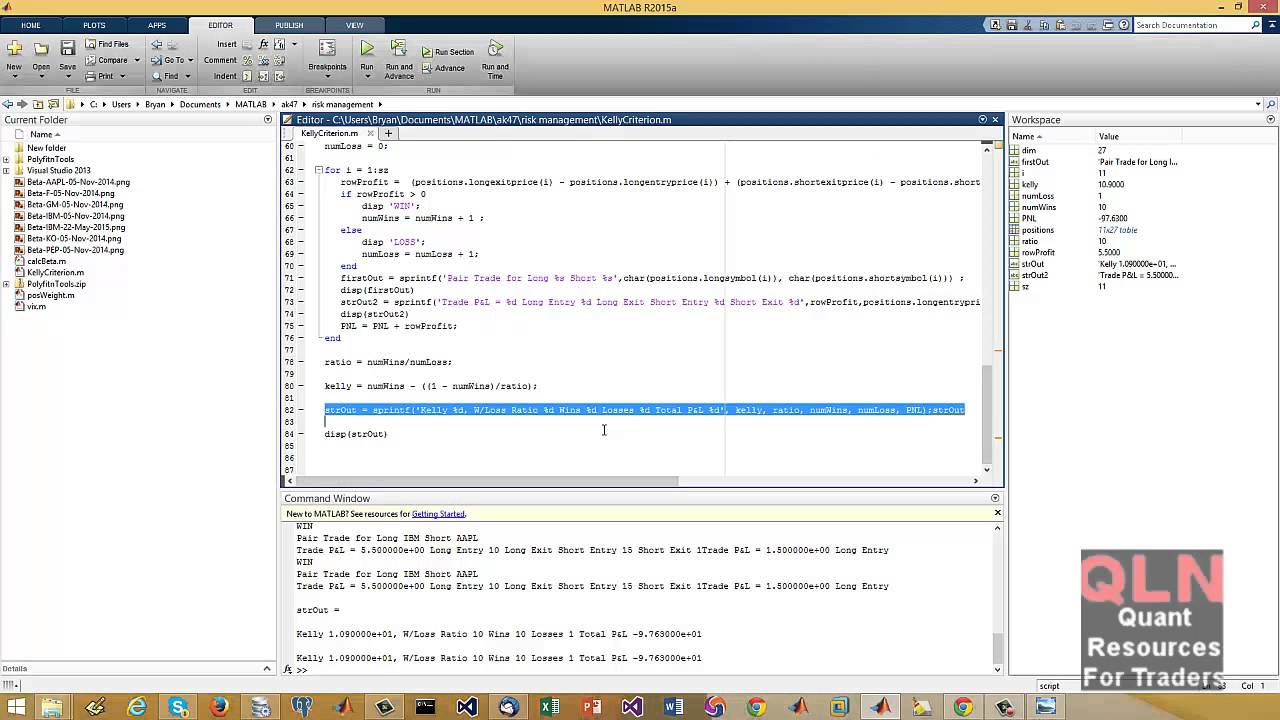Switch to the VIEW tab
1280x720 pixels.
[354, 25]
